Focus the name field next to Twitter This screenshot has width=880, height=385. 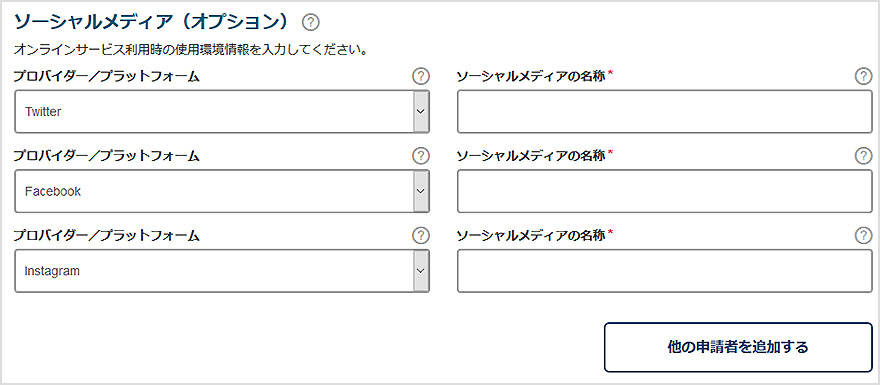tap(664, 112)
